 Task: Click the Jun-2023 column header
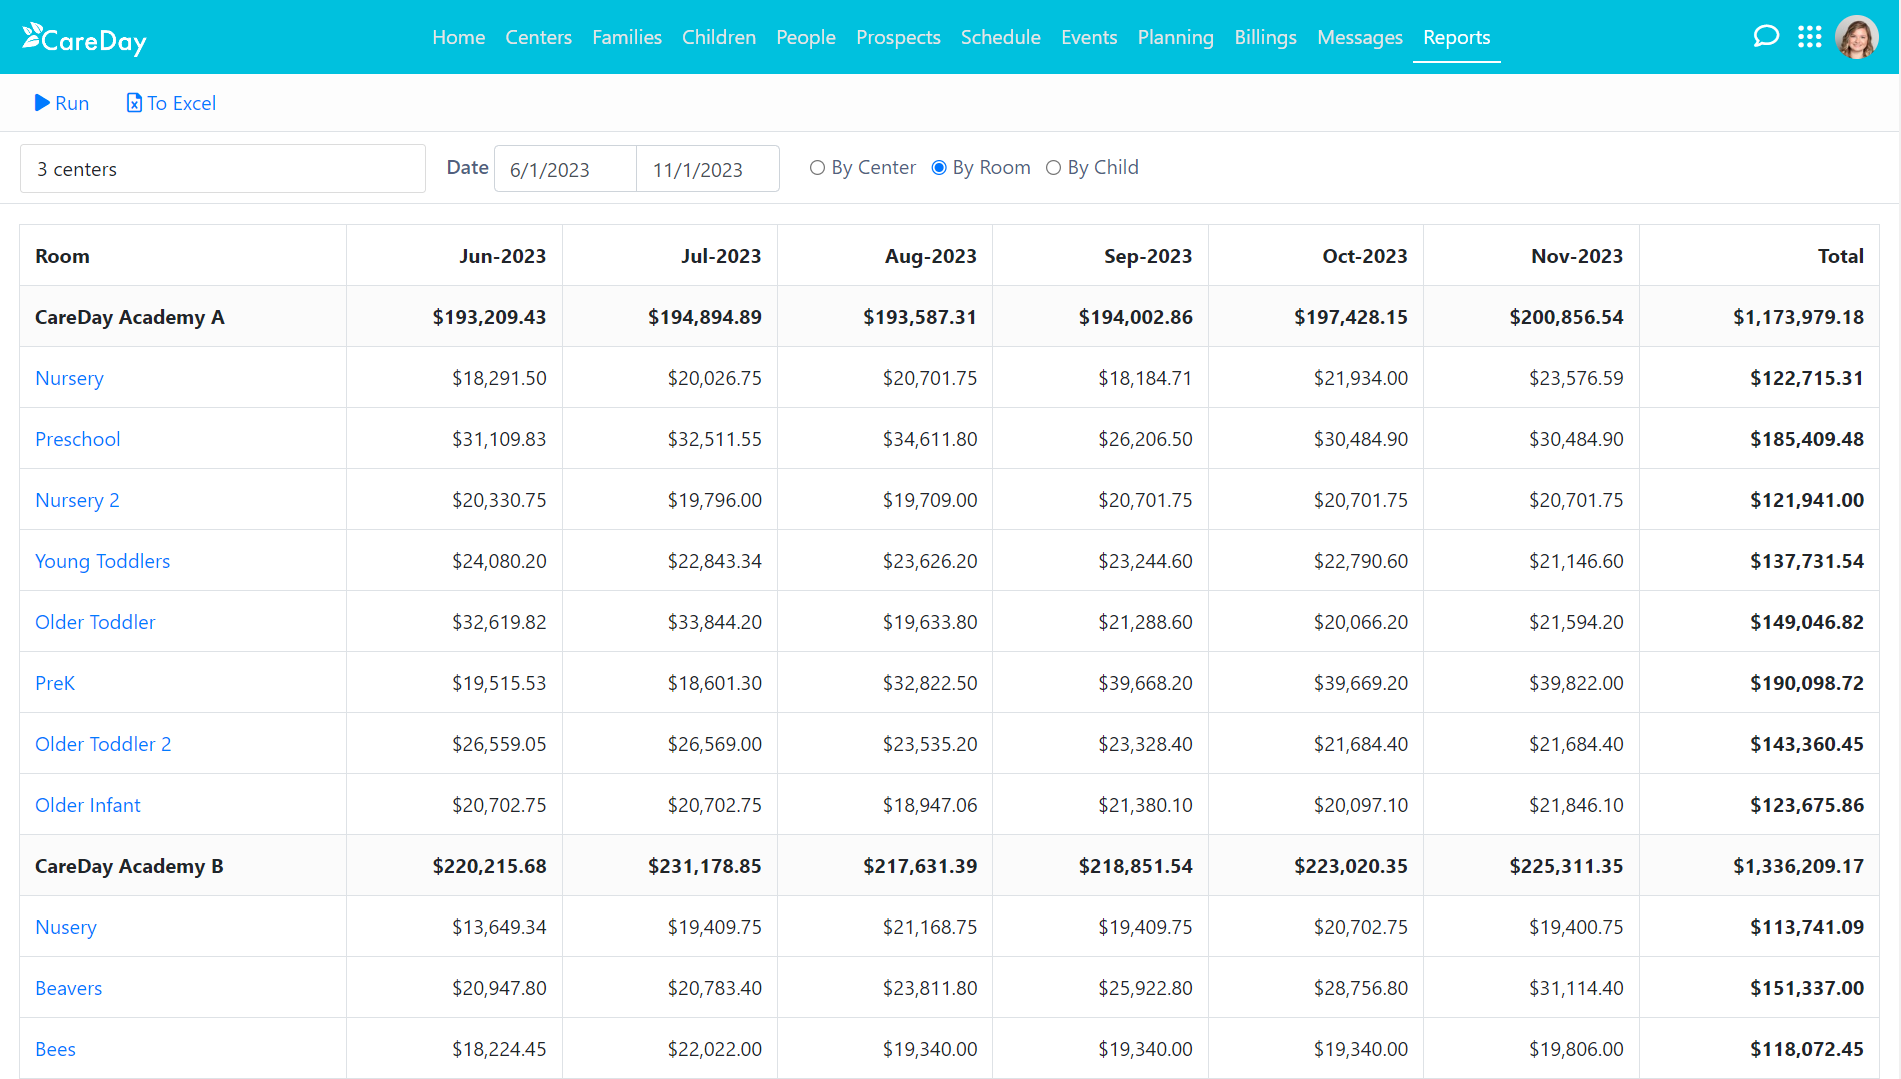tap(503, 256)
